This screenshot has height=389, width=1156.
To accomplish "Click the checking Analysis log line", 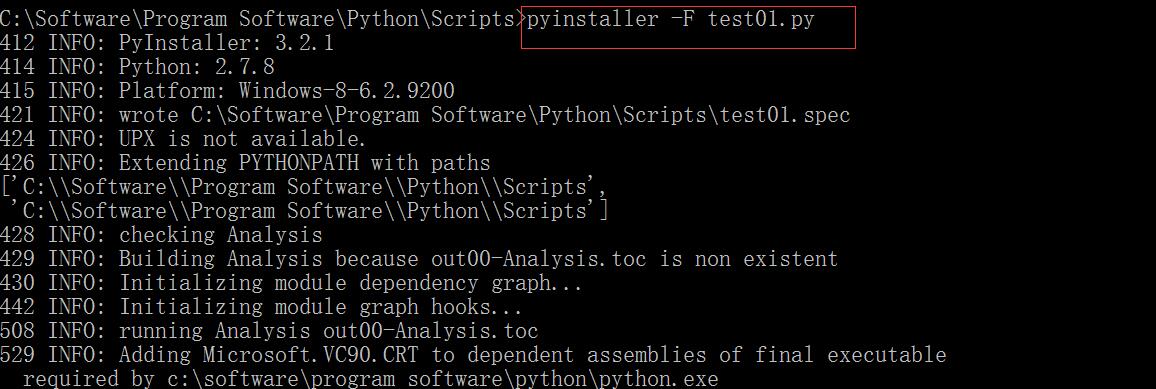I will [161, 235].
